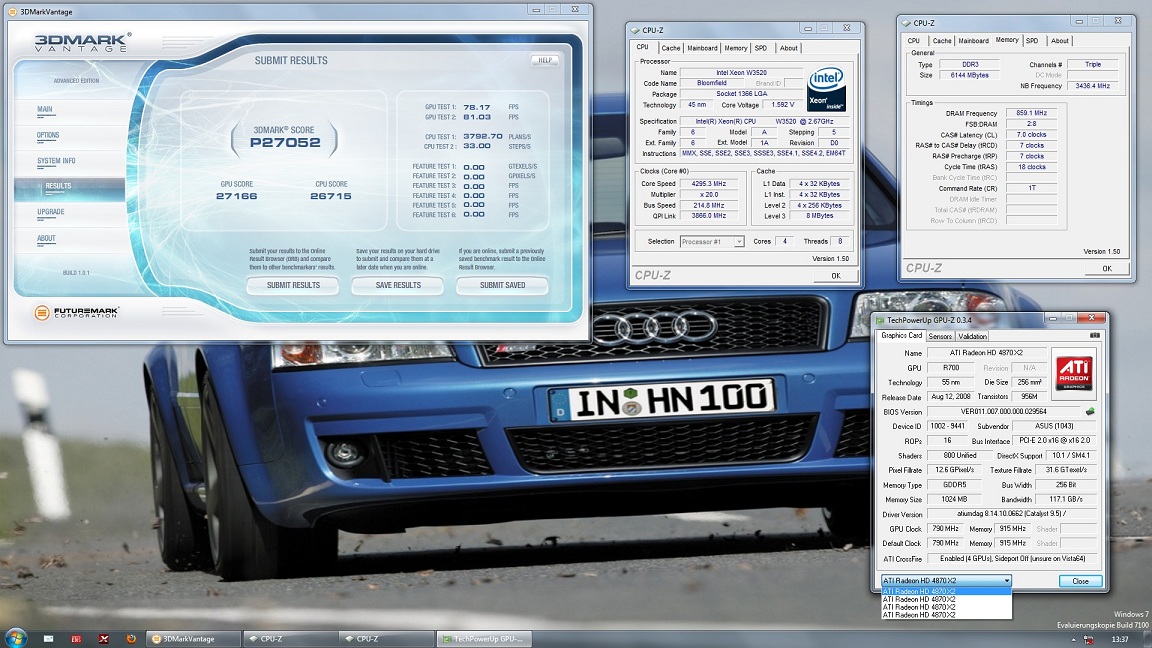
Task: Click the Save Results button
Action: pos(397,285)
